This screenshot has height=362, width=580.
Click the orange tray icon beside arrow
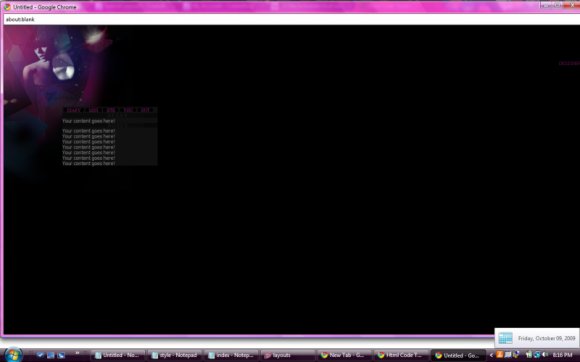(x=499, y=355)
